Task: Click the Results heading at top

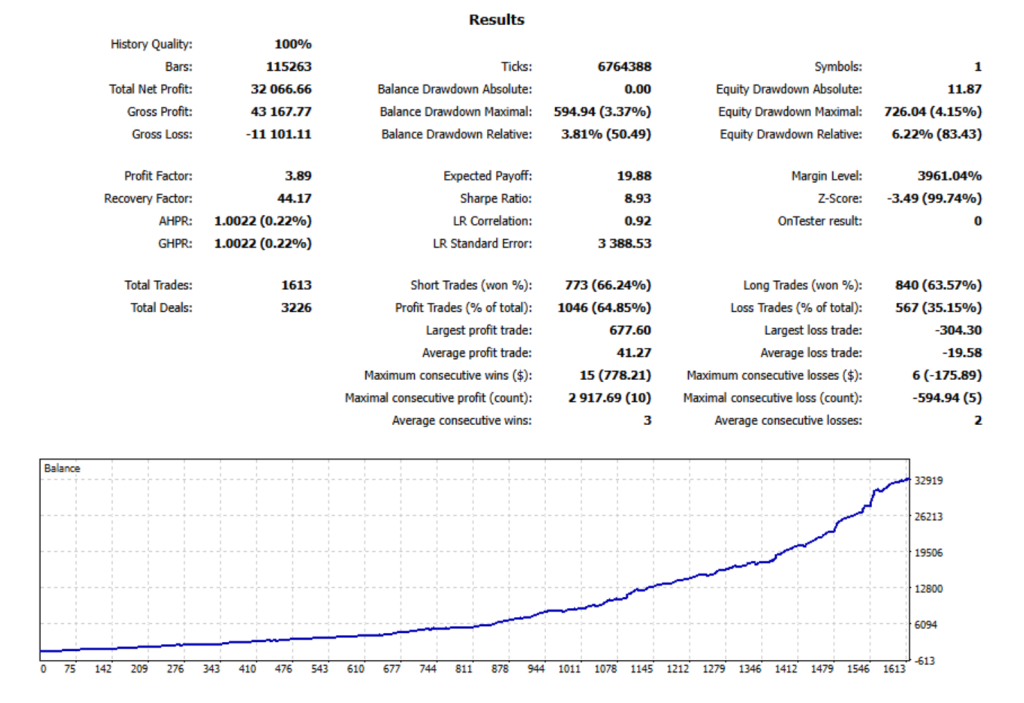Action: [x=497, y=20]
